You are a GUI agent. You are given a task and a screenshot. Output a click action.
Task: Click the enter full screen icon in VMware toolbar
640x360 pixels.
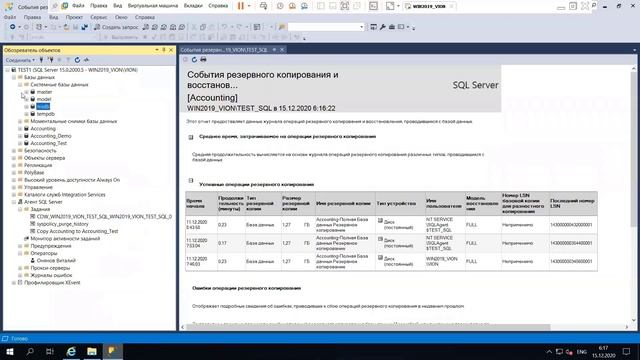(x=344, y=6)
